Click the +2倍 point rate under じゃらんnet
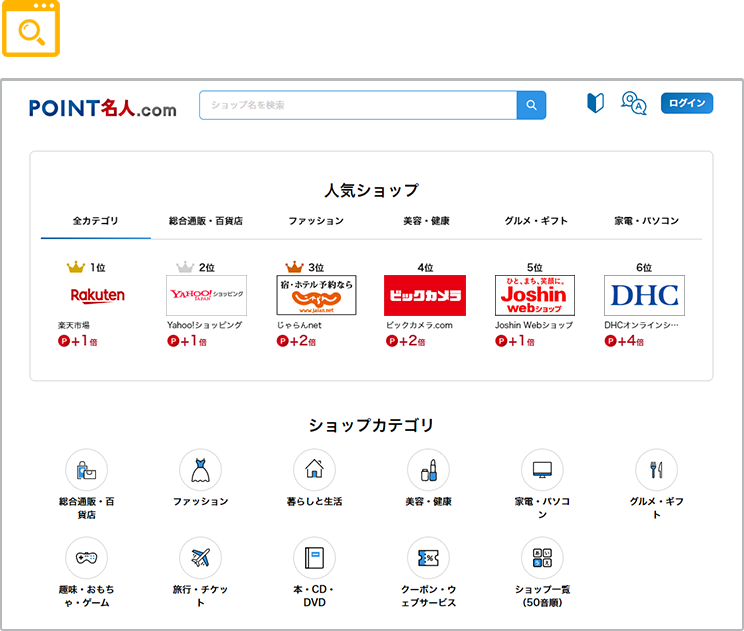This screenshot has width=744, height=631. point(297,341)
